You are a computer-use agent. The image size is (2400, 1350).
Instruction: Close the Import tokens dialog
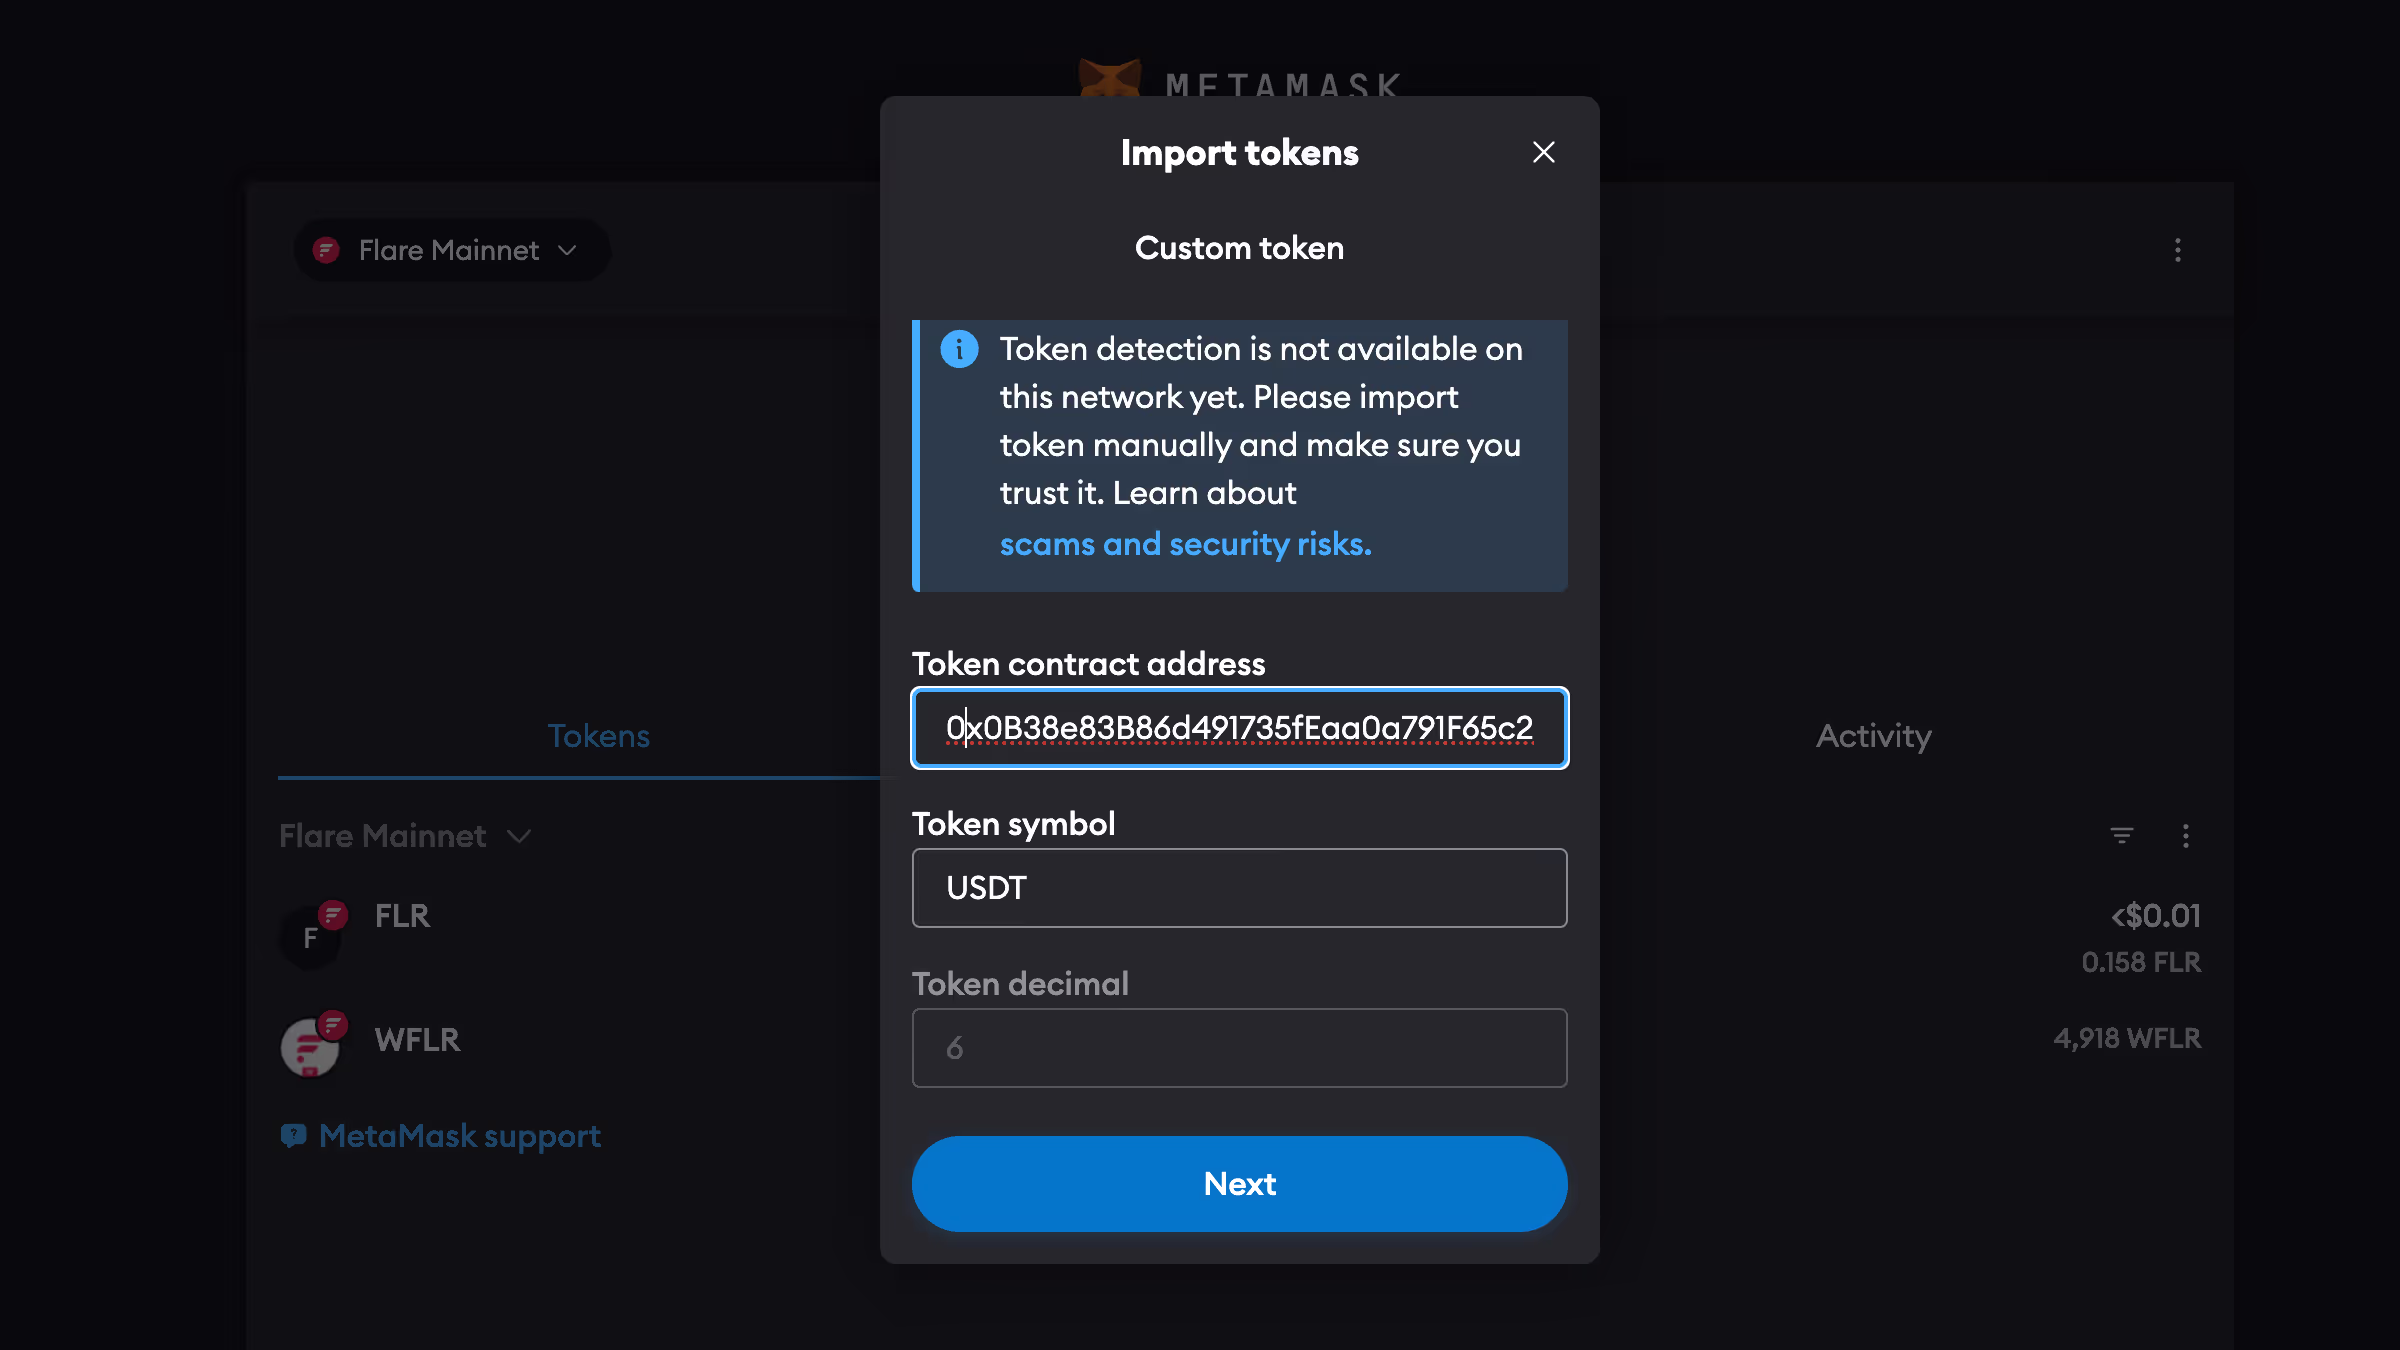(1543, 152)
